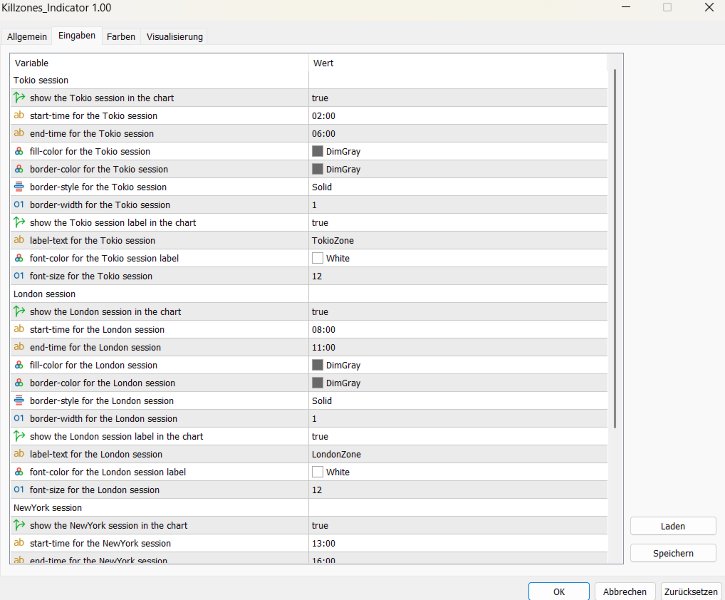Click string icon beside 'start-time for the NewYork session'
This screenshot has width=725, height=600.
pyautogui.click(x=19, y=543)
